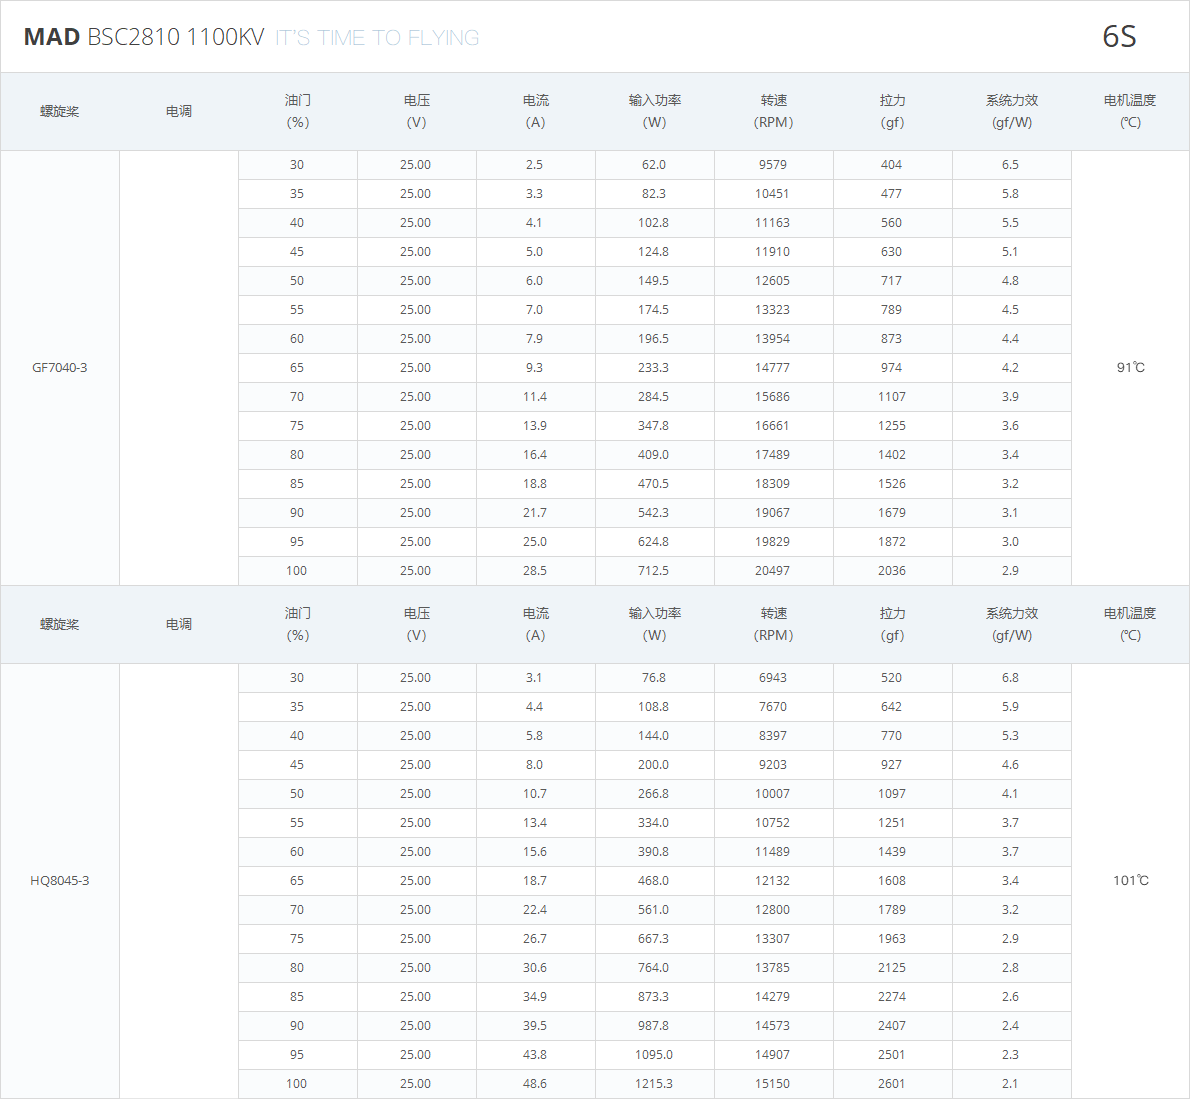Click the 987.8 power value
This screenshot has width=1190, height=1099.
tap(653, 1026)
